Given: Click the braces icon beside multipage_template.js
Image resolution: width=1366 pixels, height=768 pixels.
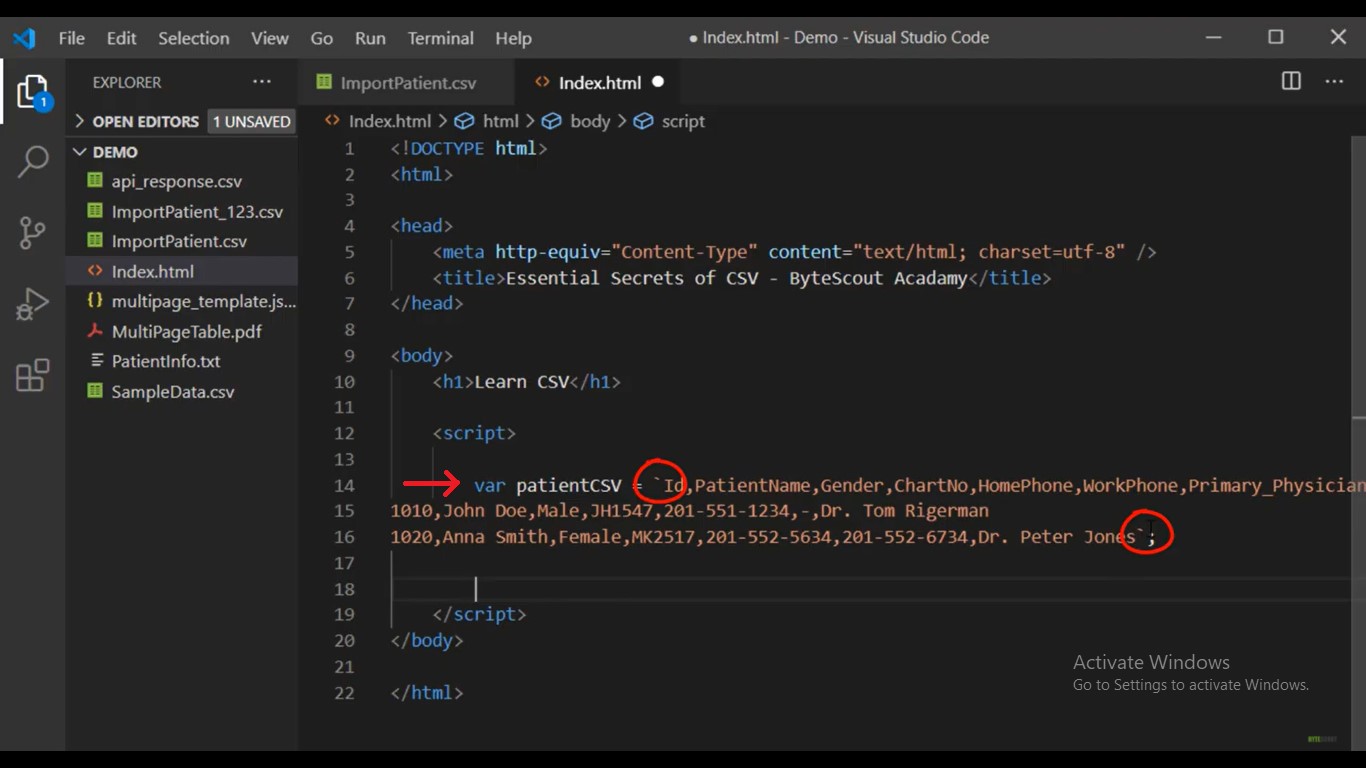Looking at the screenshot, I should 95,301.
